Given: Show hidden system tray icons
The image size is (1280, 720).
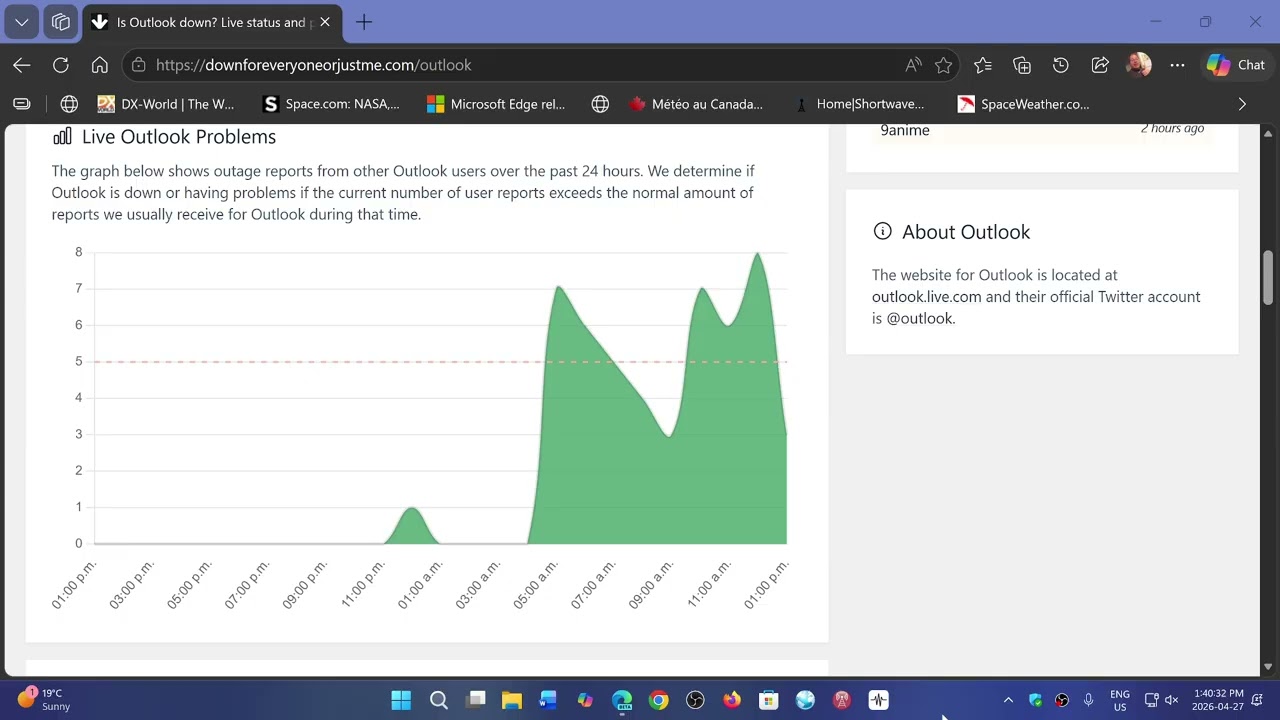Looking at the screenshot, I should point(1008,700).
